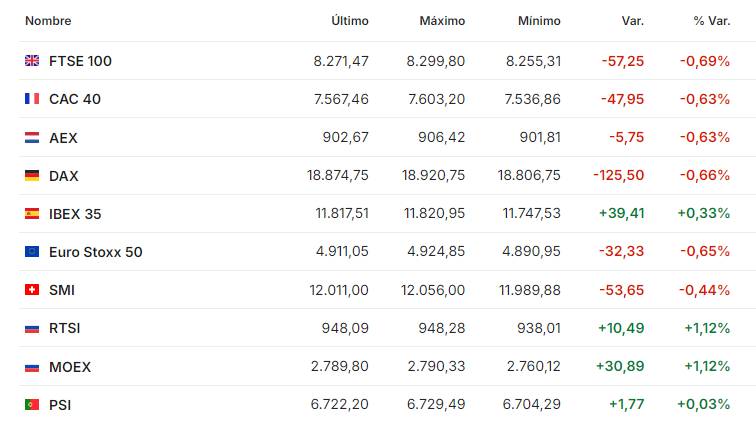Open the IBEX 35 index page
Image resolution: width=756 pixels, height=423 pixels.
(x=75, y=214)
